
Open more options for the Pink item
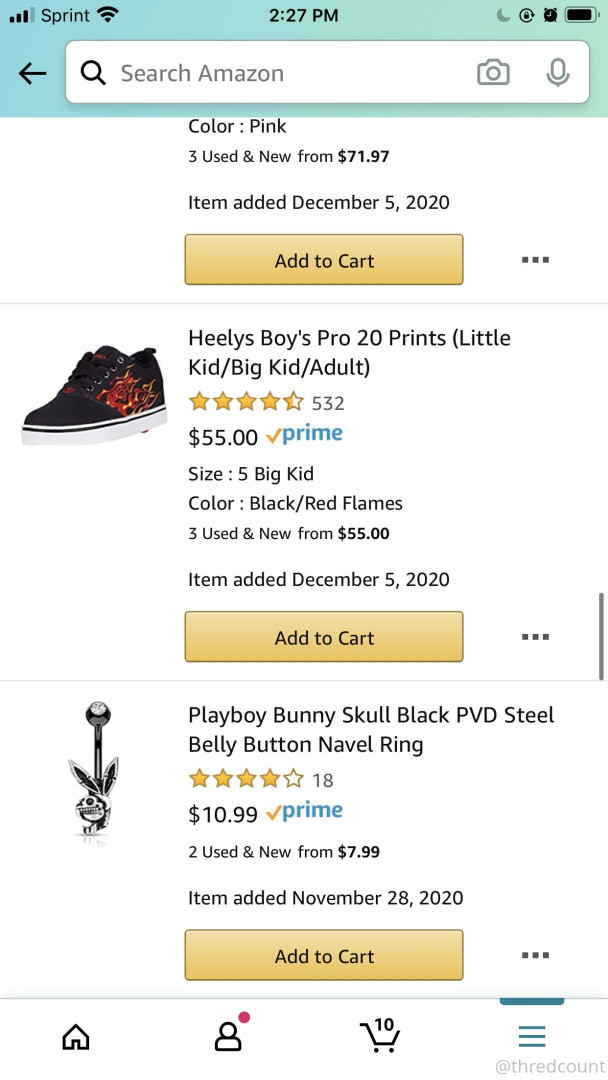[x=535, y=260]
